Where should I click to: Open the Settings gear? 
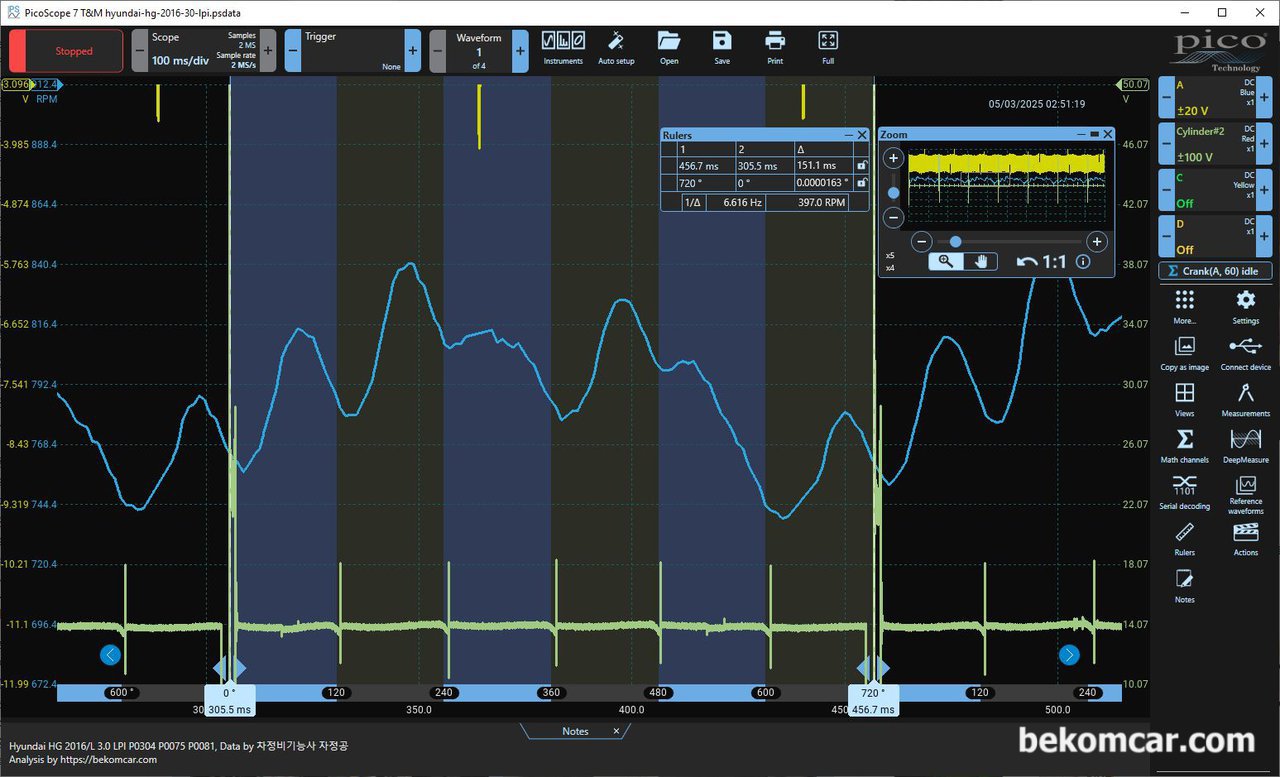point(1245,307)
